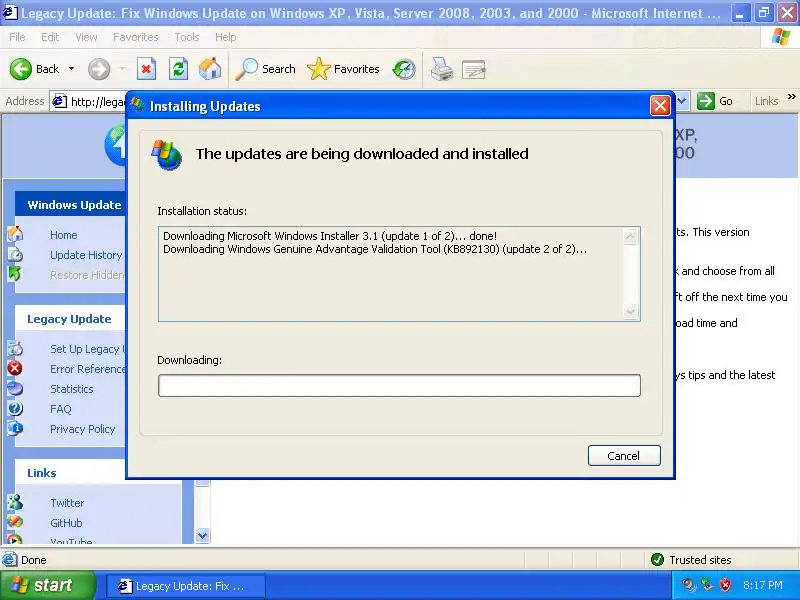Screen dimensions: 800x600
Task: Click the KB892130 download status line
Action: (x=375, y=249)
